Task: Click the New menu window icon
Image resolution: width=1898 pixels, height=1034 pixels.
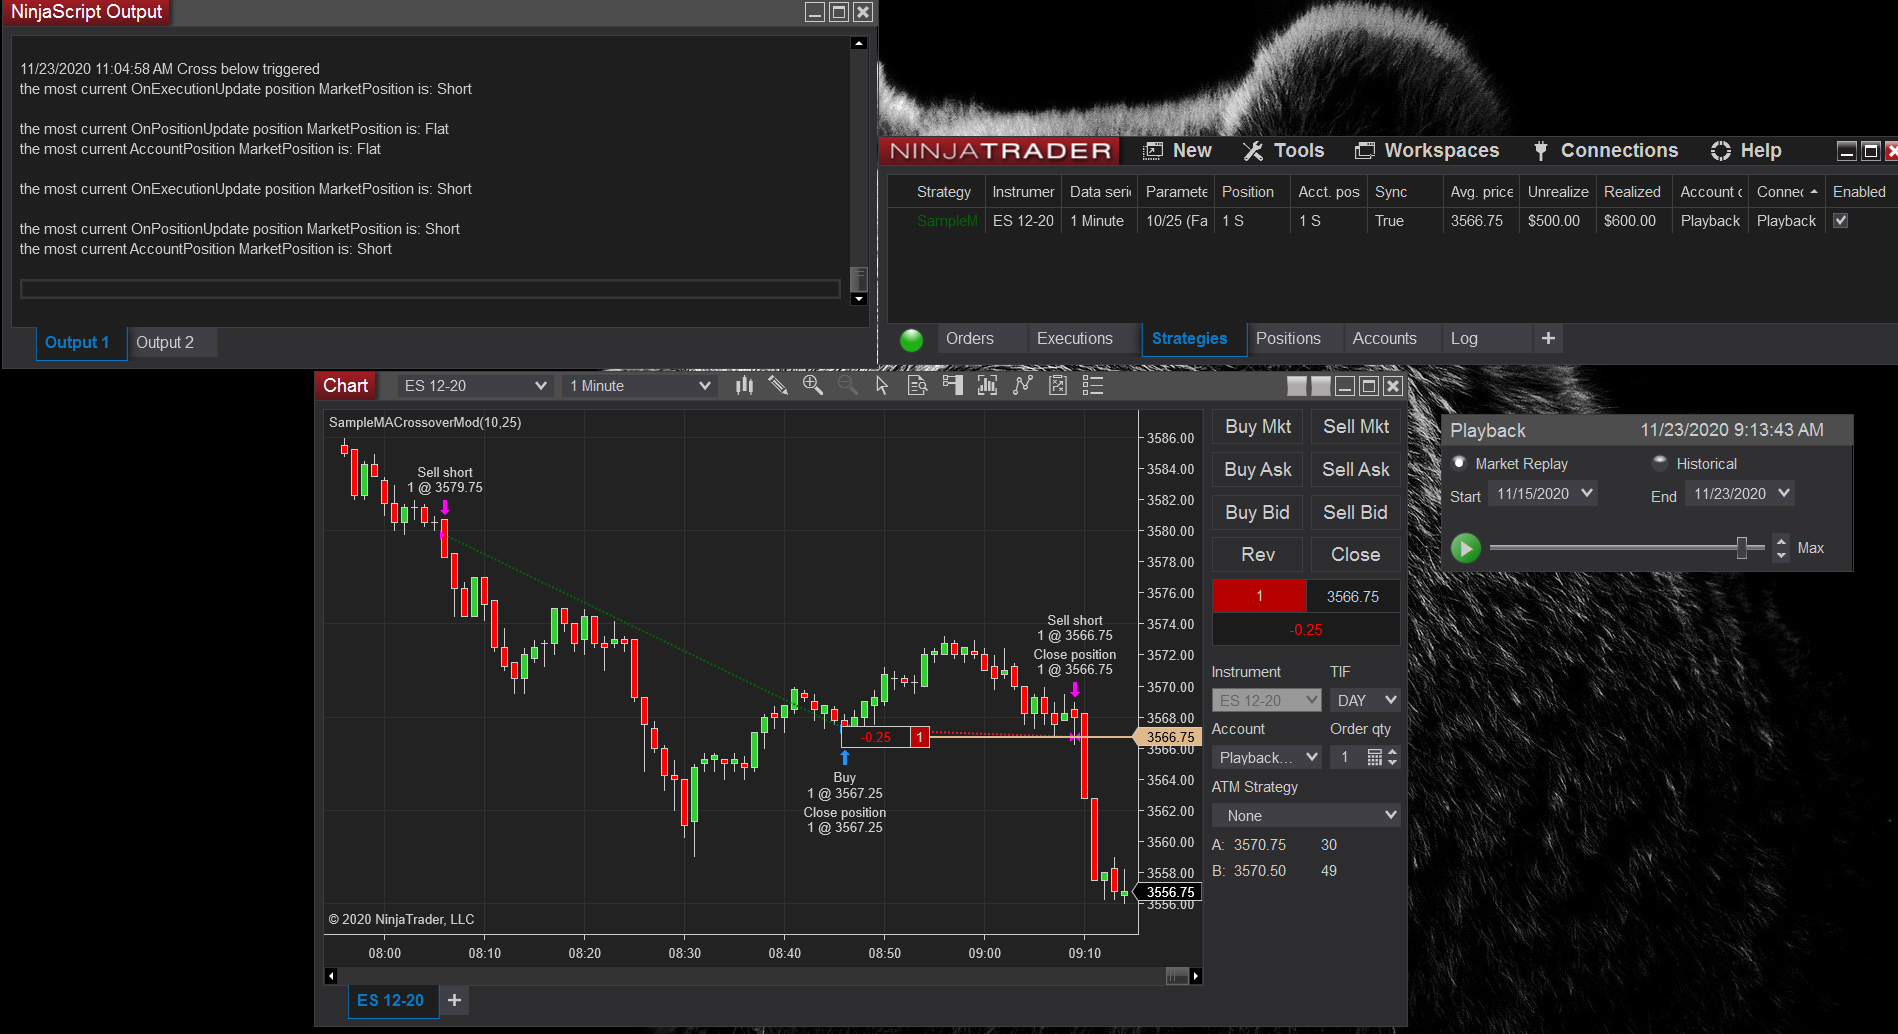Action: point(1153,151)
